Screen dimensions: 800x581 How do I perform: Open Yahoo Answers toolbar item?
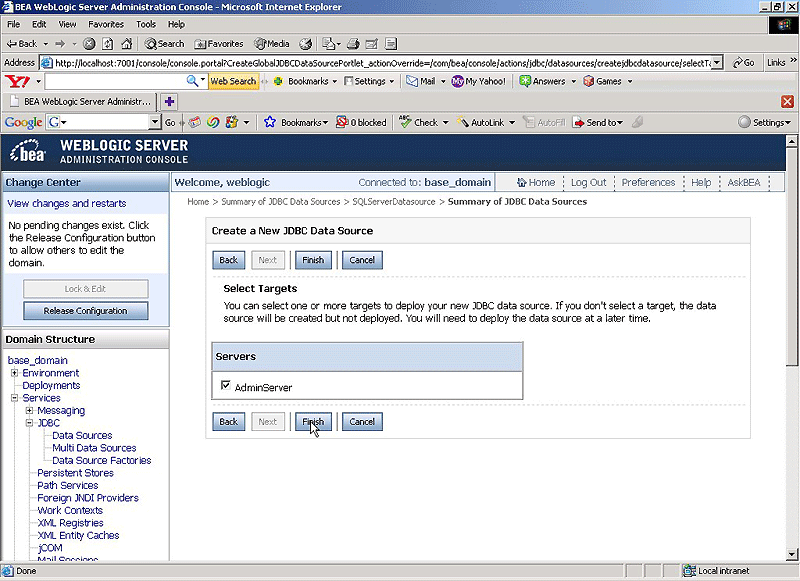click(542, 81)
